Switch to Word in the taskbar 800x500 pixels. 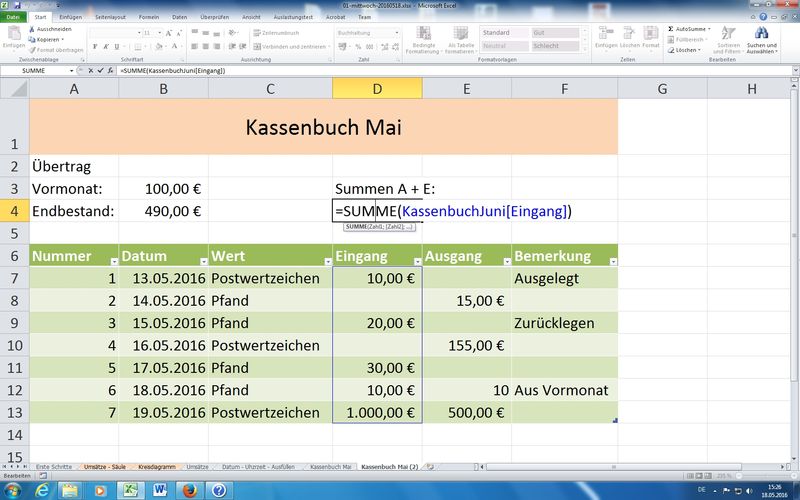(x=160, y=491)
